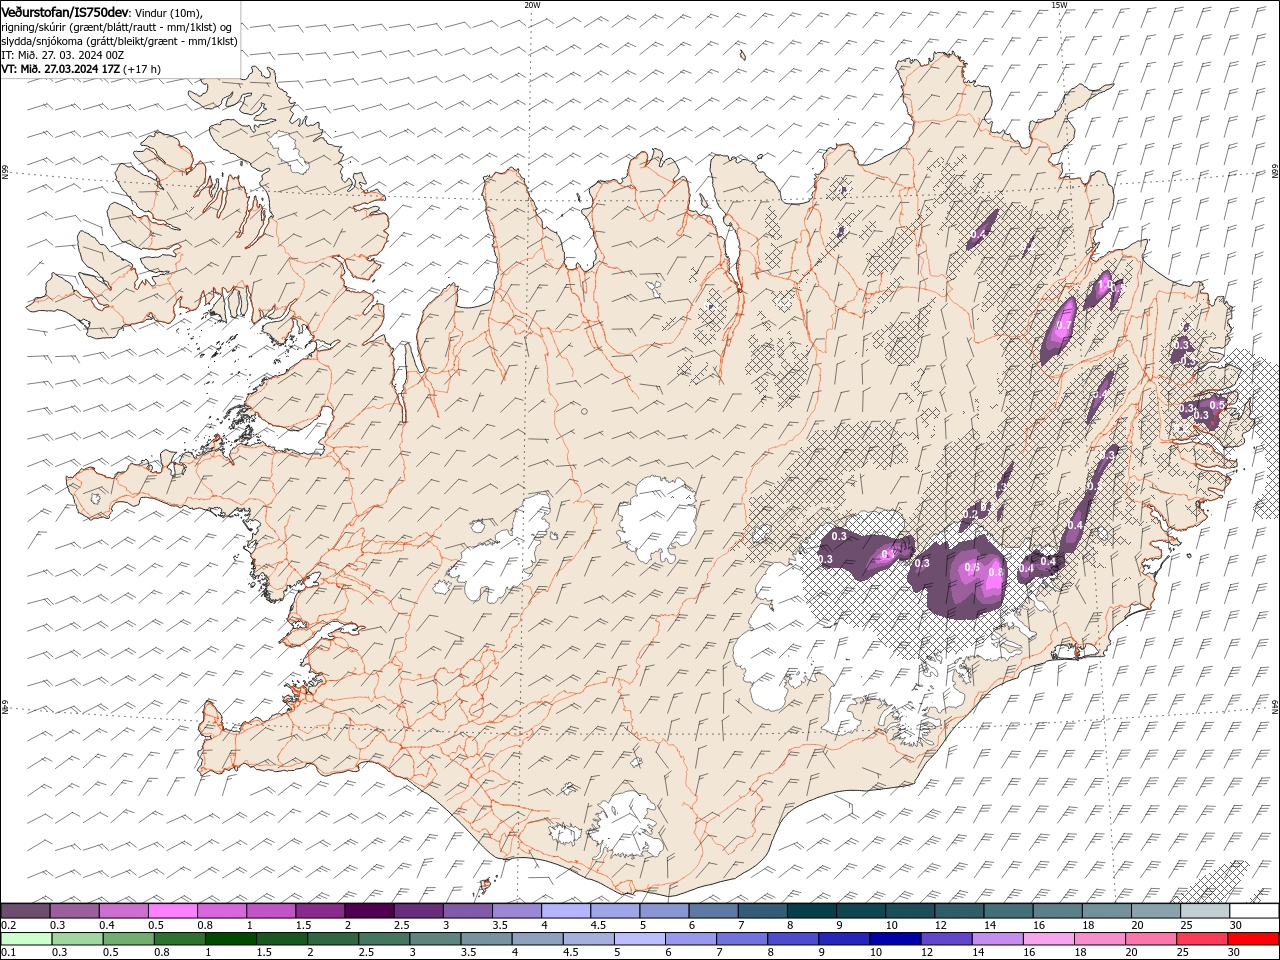Click the pale mint green legend swatch labeled 0.1

point(26,939)
